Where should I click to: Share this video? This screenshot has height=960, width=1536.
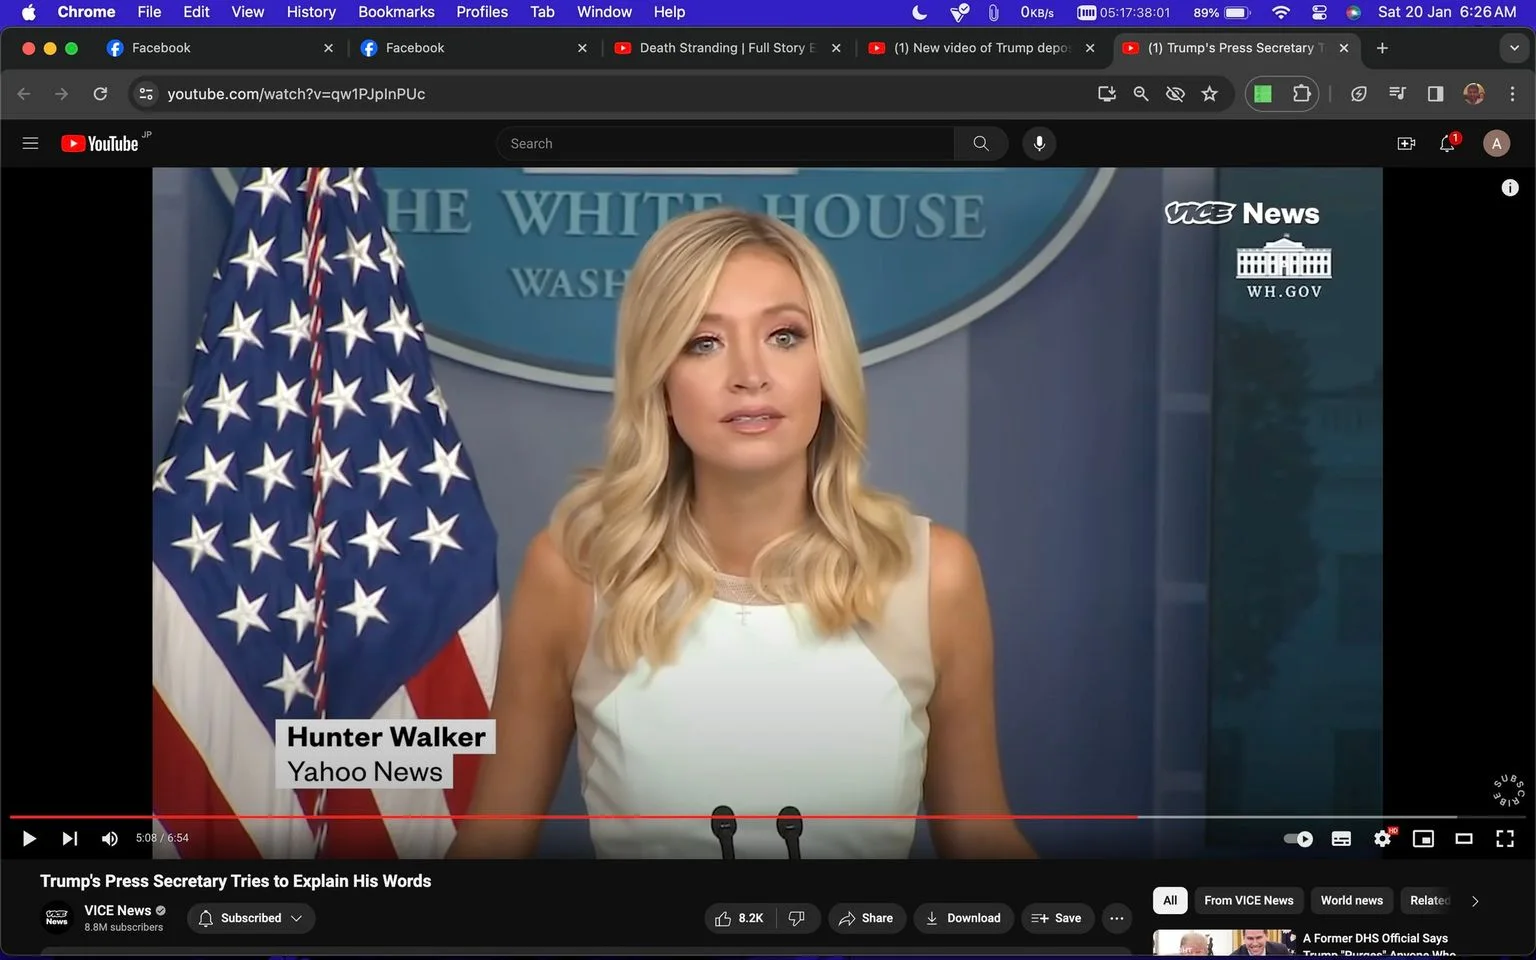point(867,918)
